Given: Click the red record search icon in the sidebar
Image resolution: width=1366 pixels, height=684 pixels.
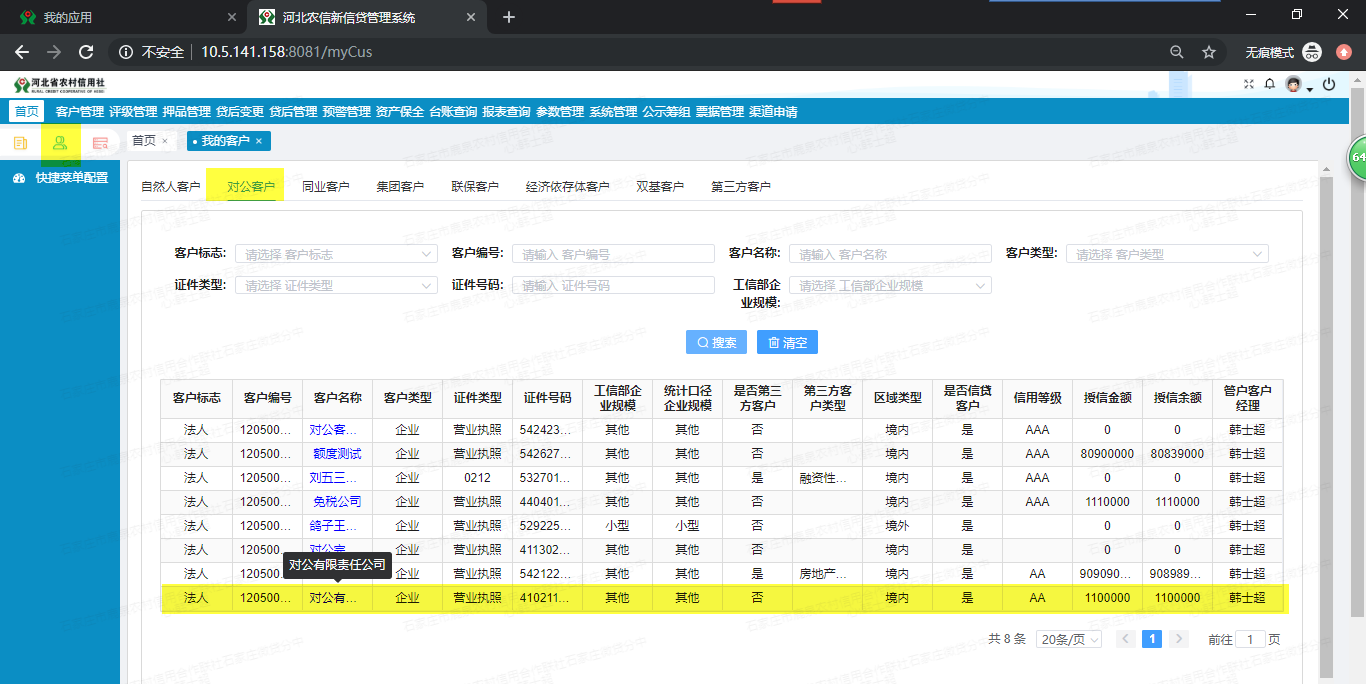Looking at the screenshot, I should pos(100,143).
